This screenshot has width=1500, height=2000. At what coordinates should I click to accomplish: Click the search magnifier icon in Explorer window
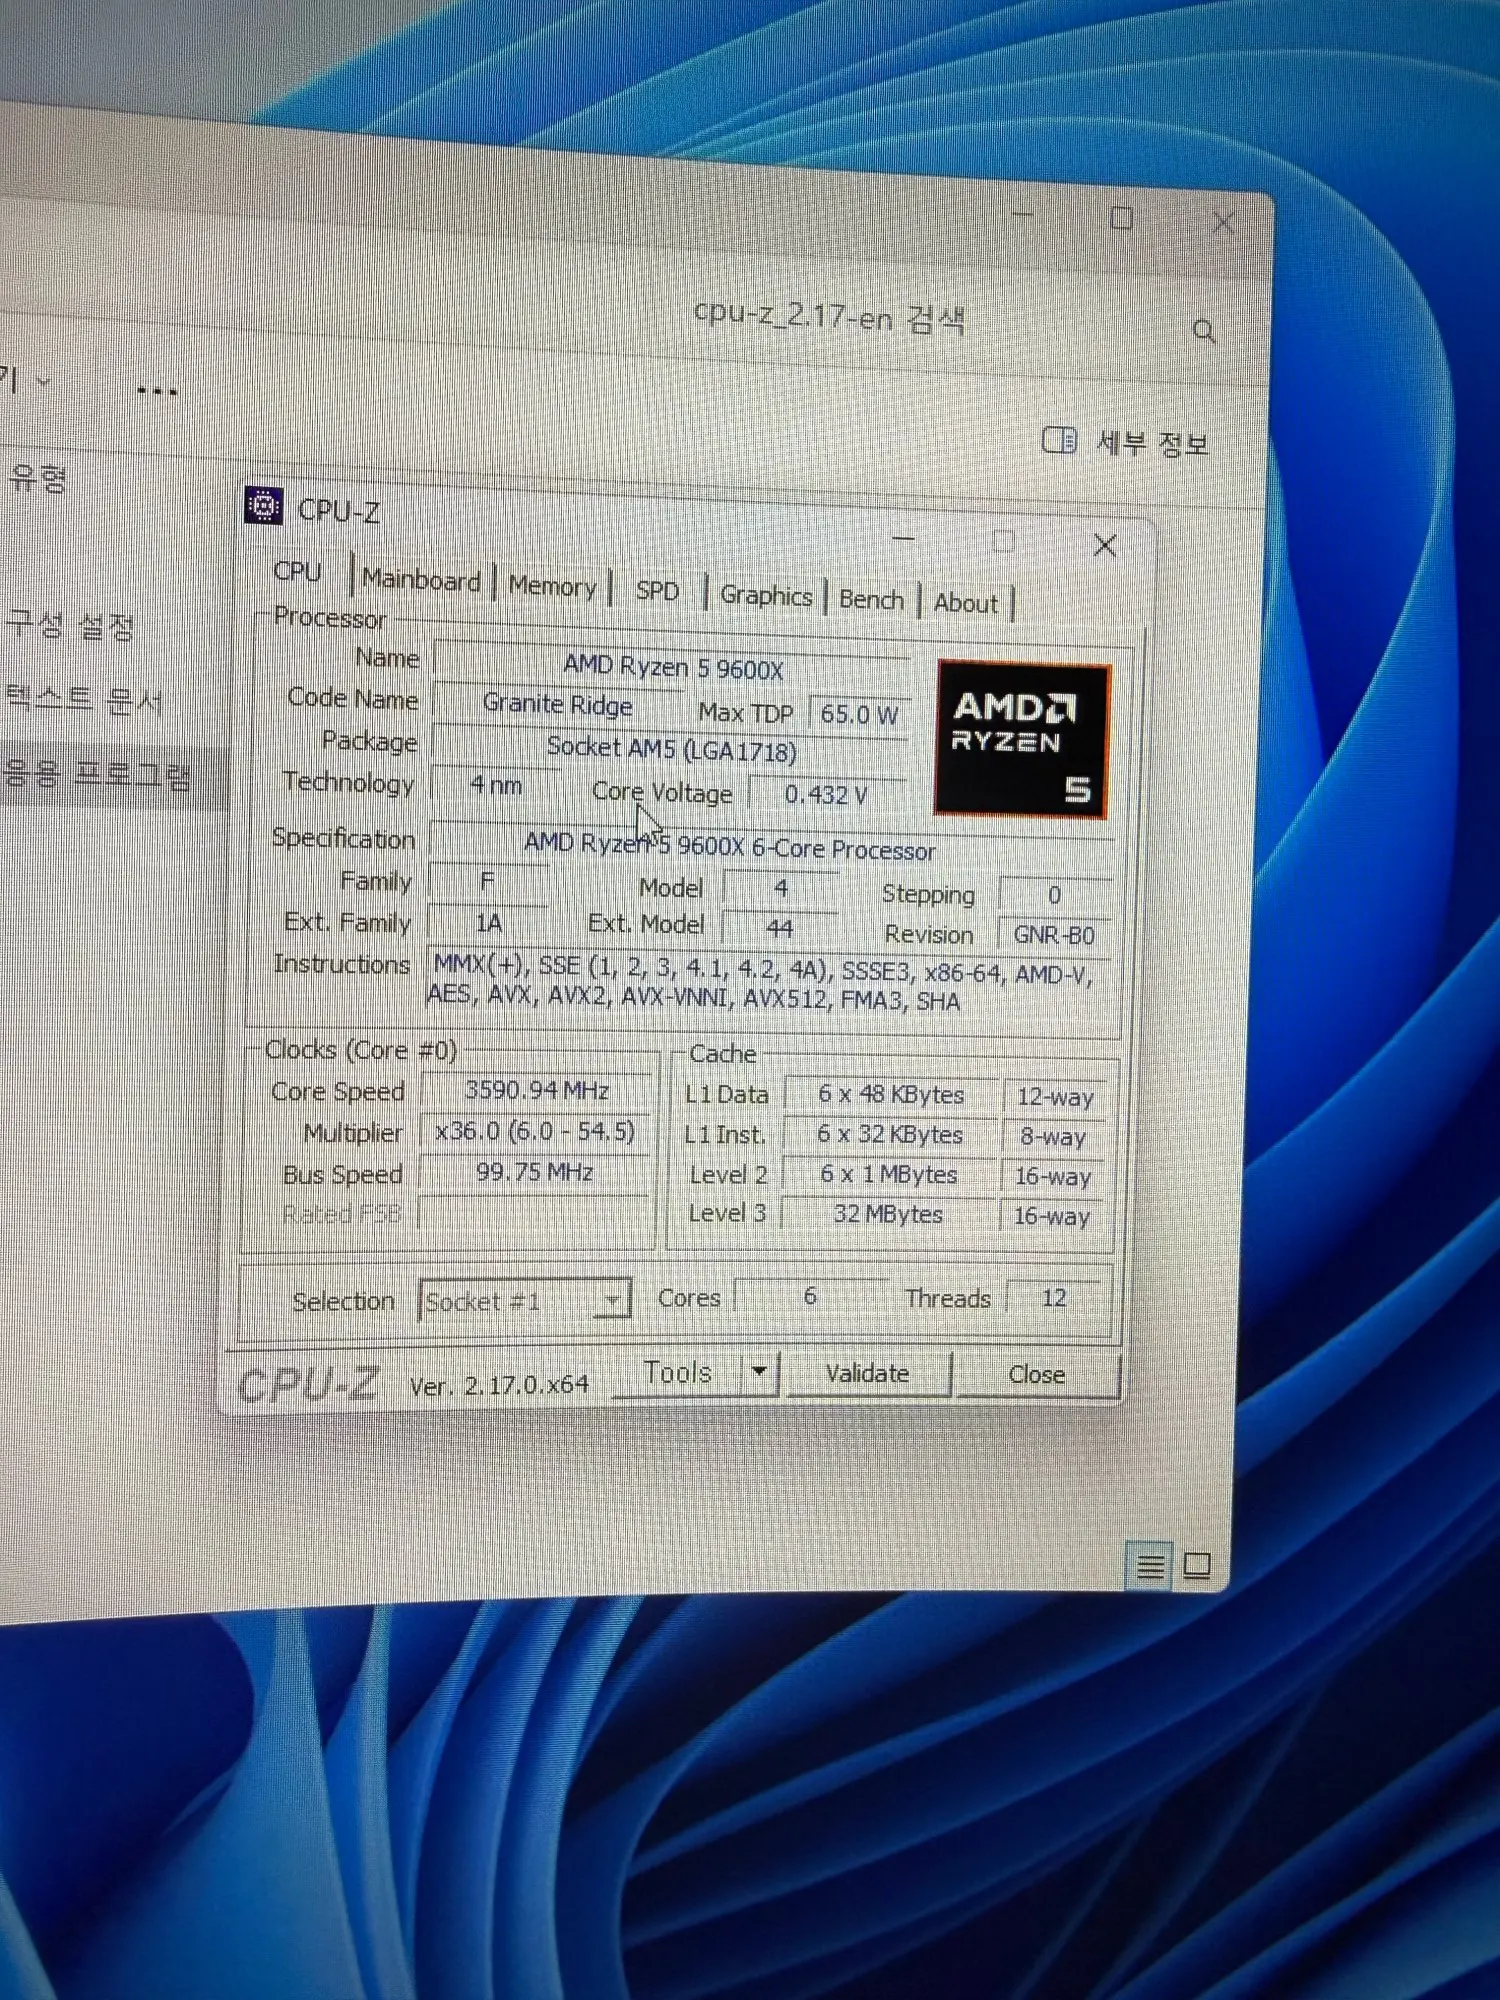pyautogui.click(x=1204, y=331)
